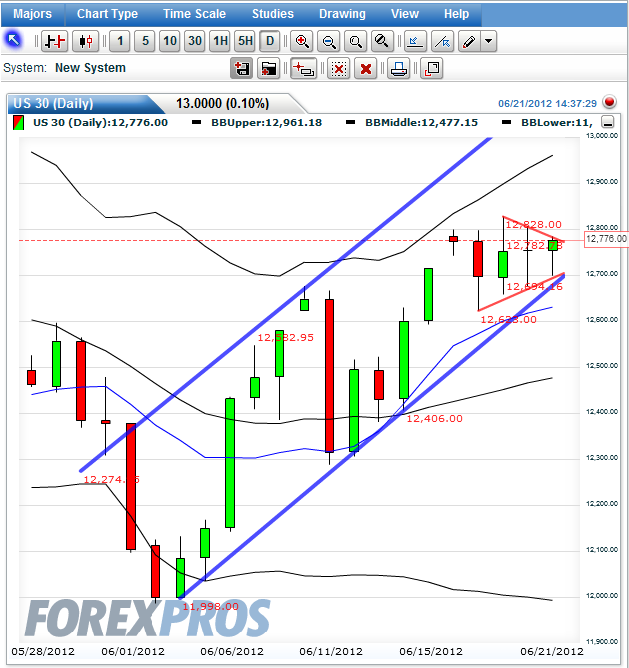Image resolution: width=629 pixels, height=668 pixels.
Task: Open the Drawing menu
Action: tap(342, 14)
